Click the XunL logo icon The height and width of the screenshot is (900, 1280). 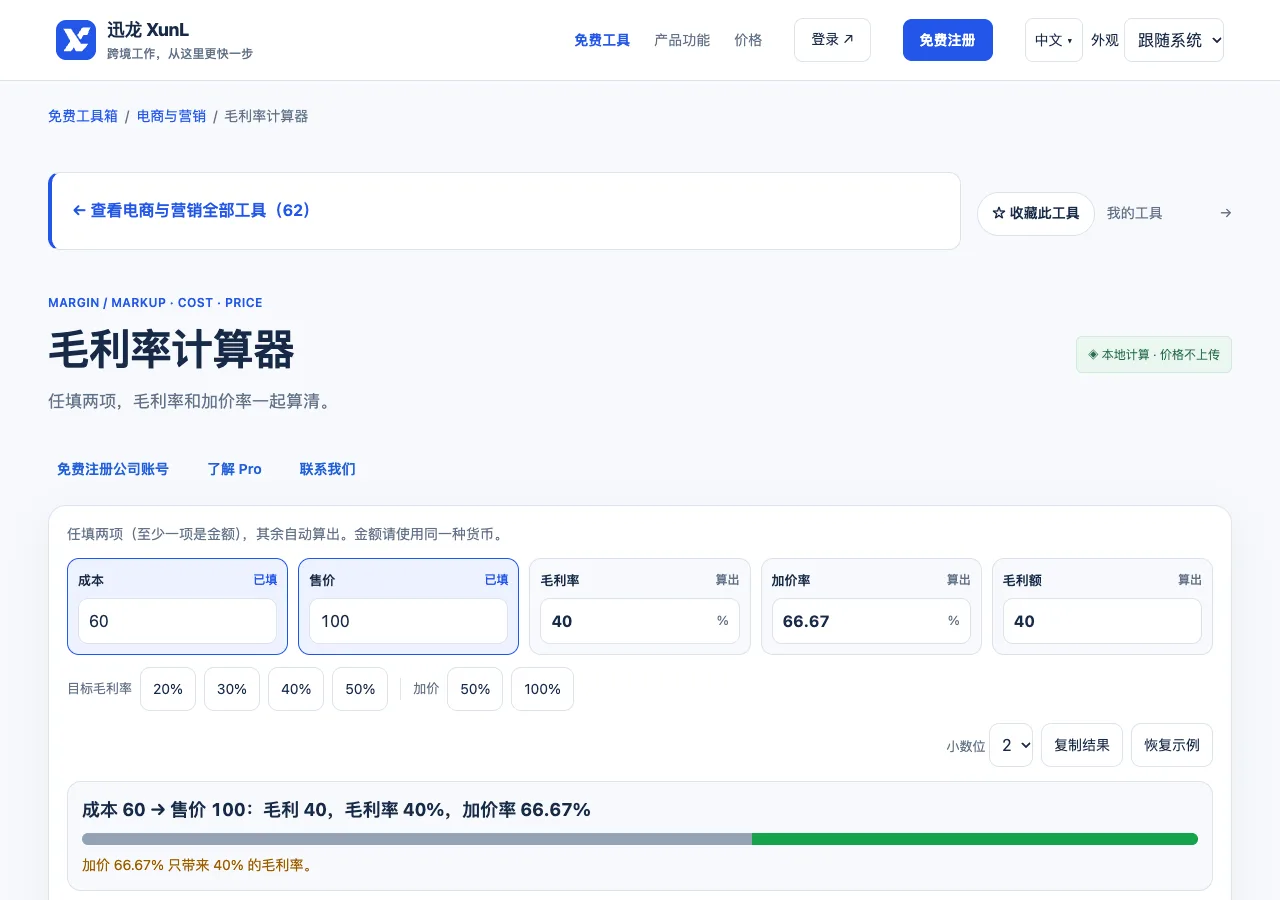click(x=76, y=40)
